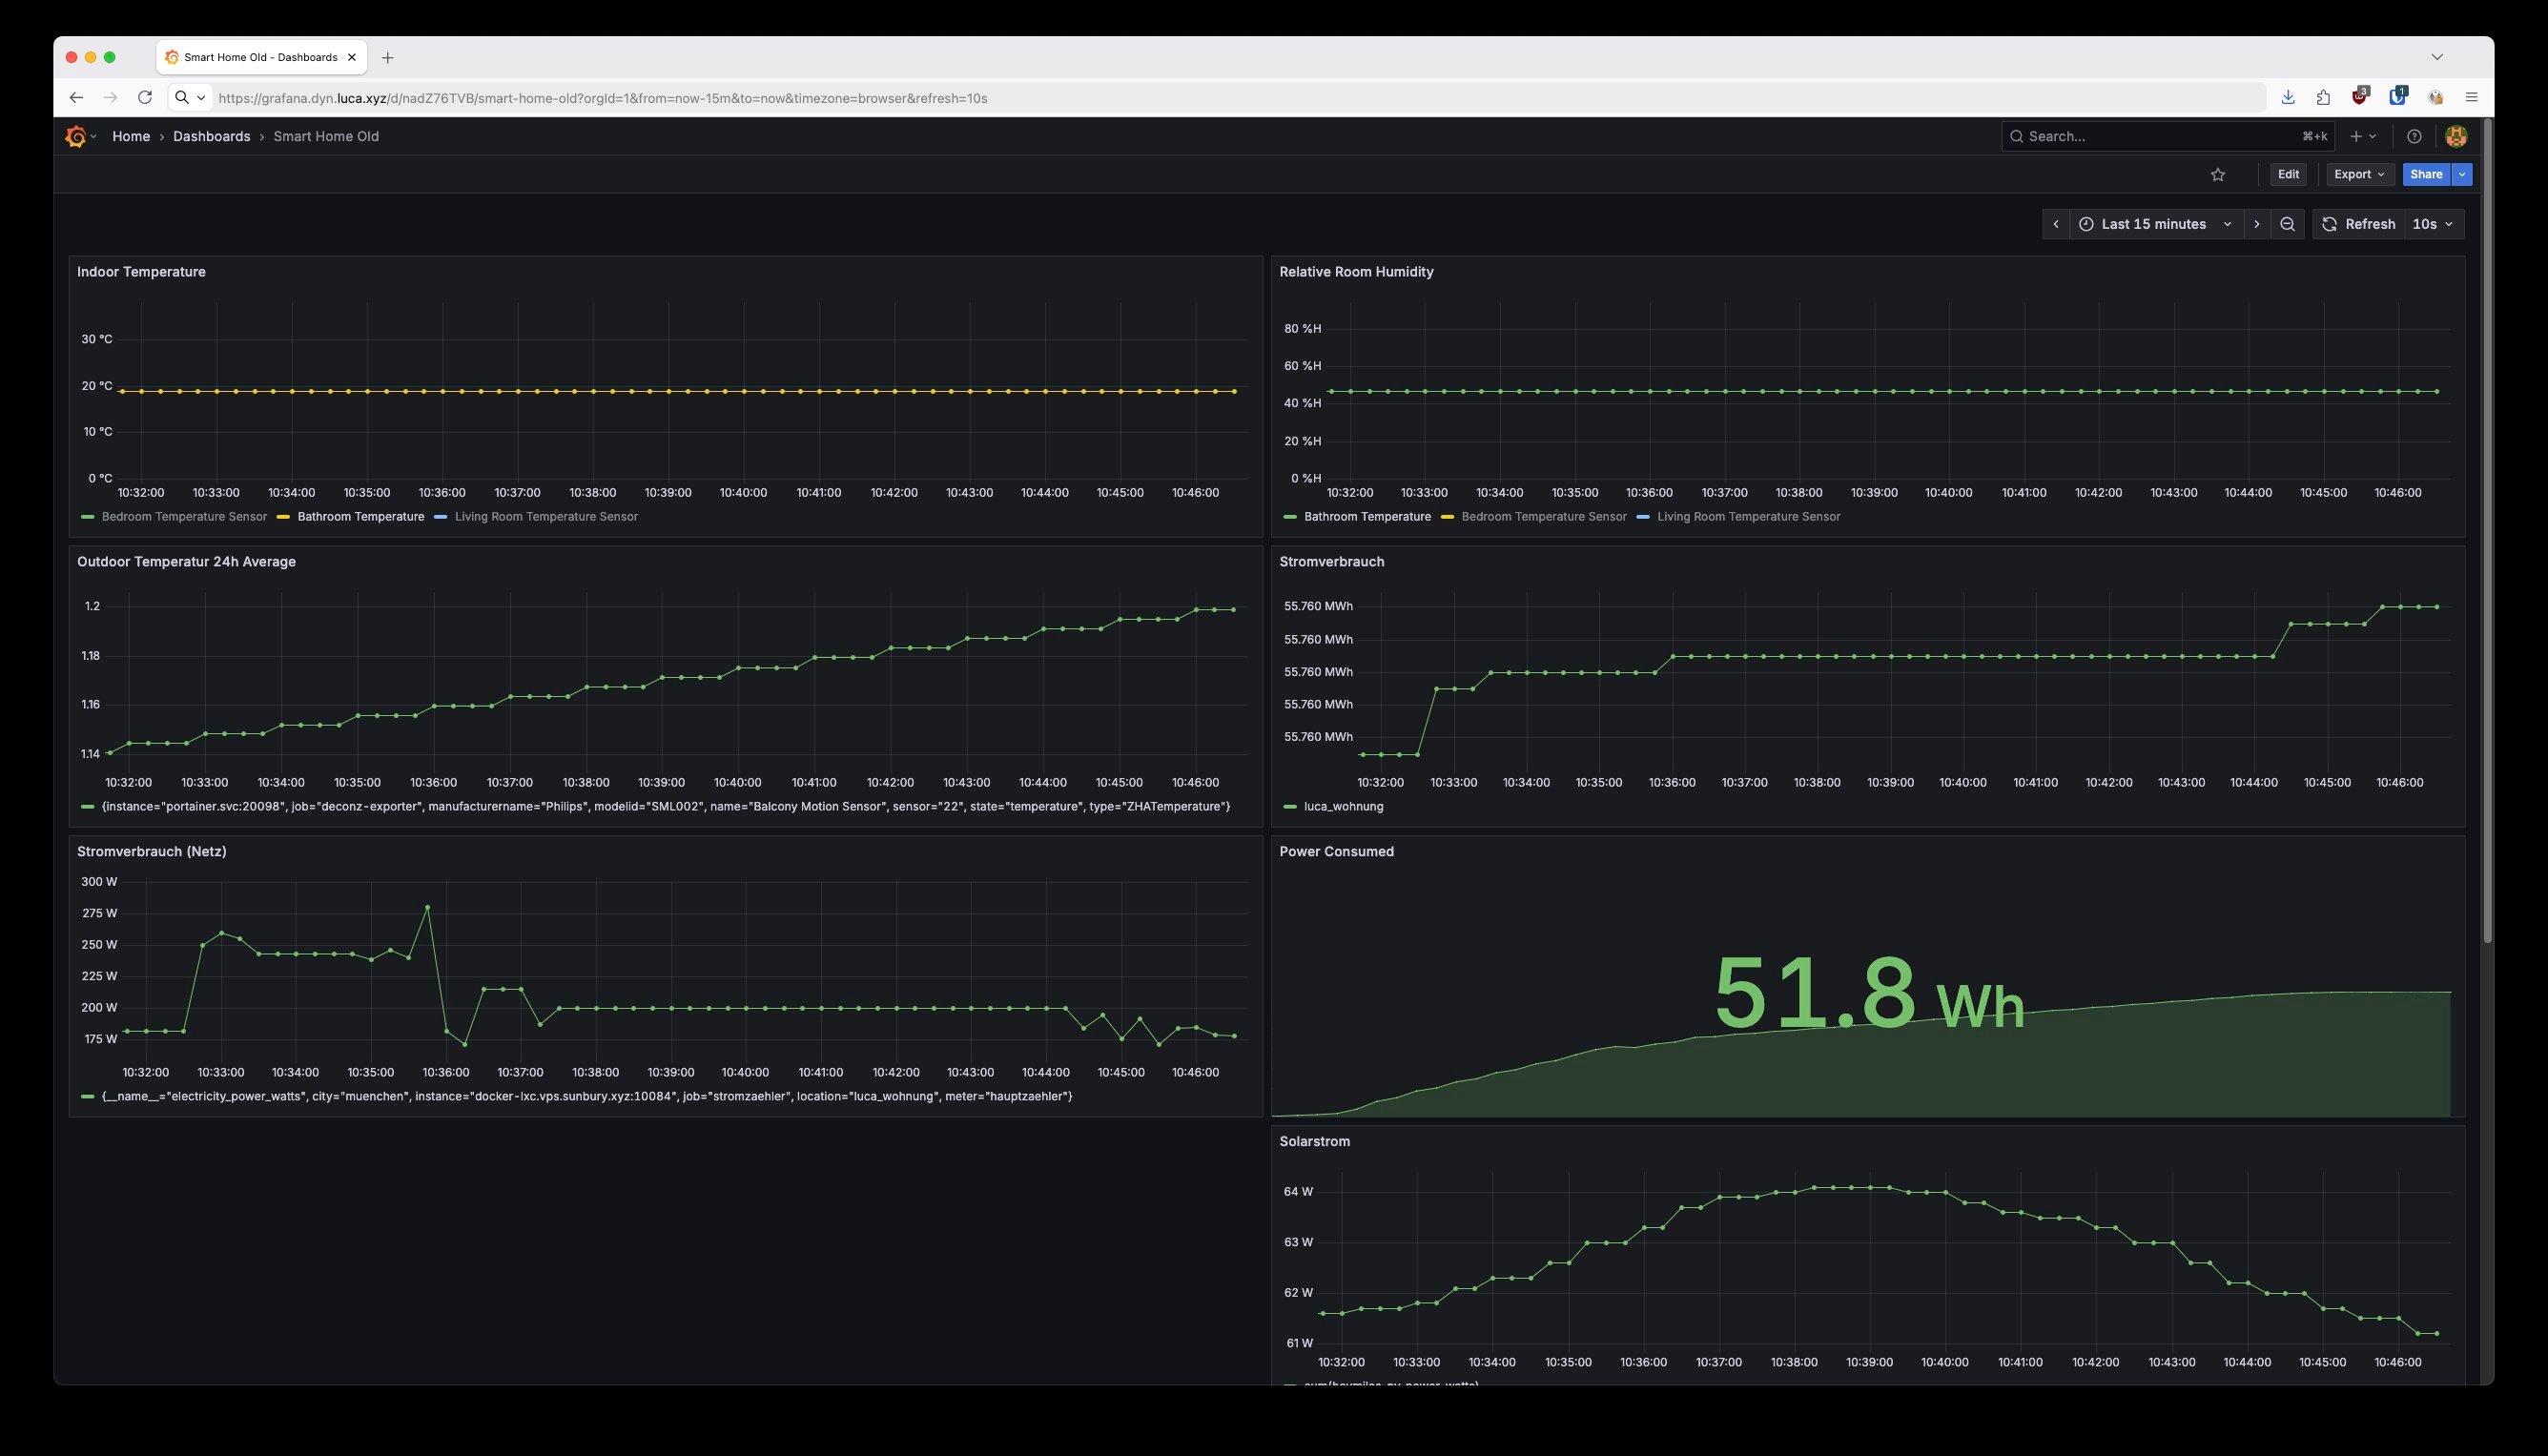Refresh the dashboard using the refresh icon
Viewport: 2548px width, 1456px height.
pos(2330,224)
